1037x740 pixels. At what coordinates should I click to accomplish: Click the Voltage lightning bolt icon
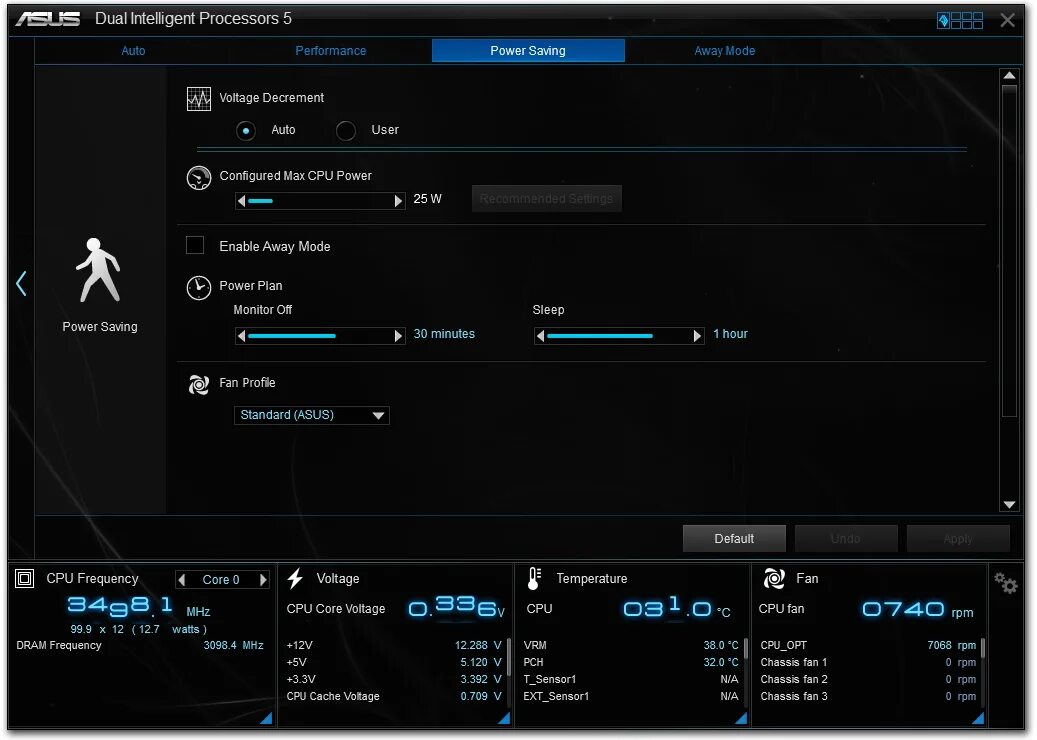pyautogui.click(x=295, y=579)
